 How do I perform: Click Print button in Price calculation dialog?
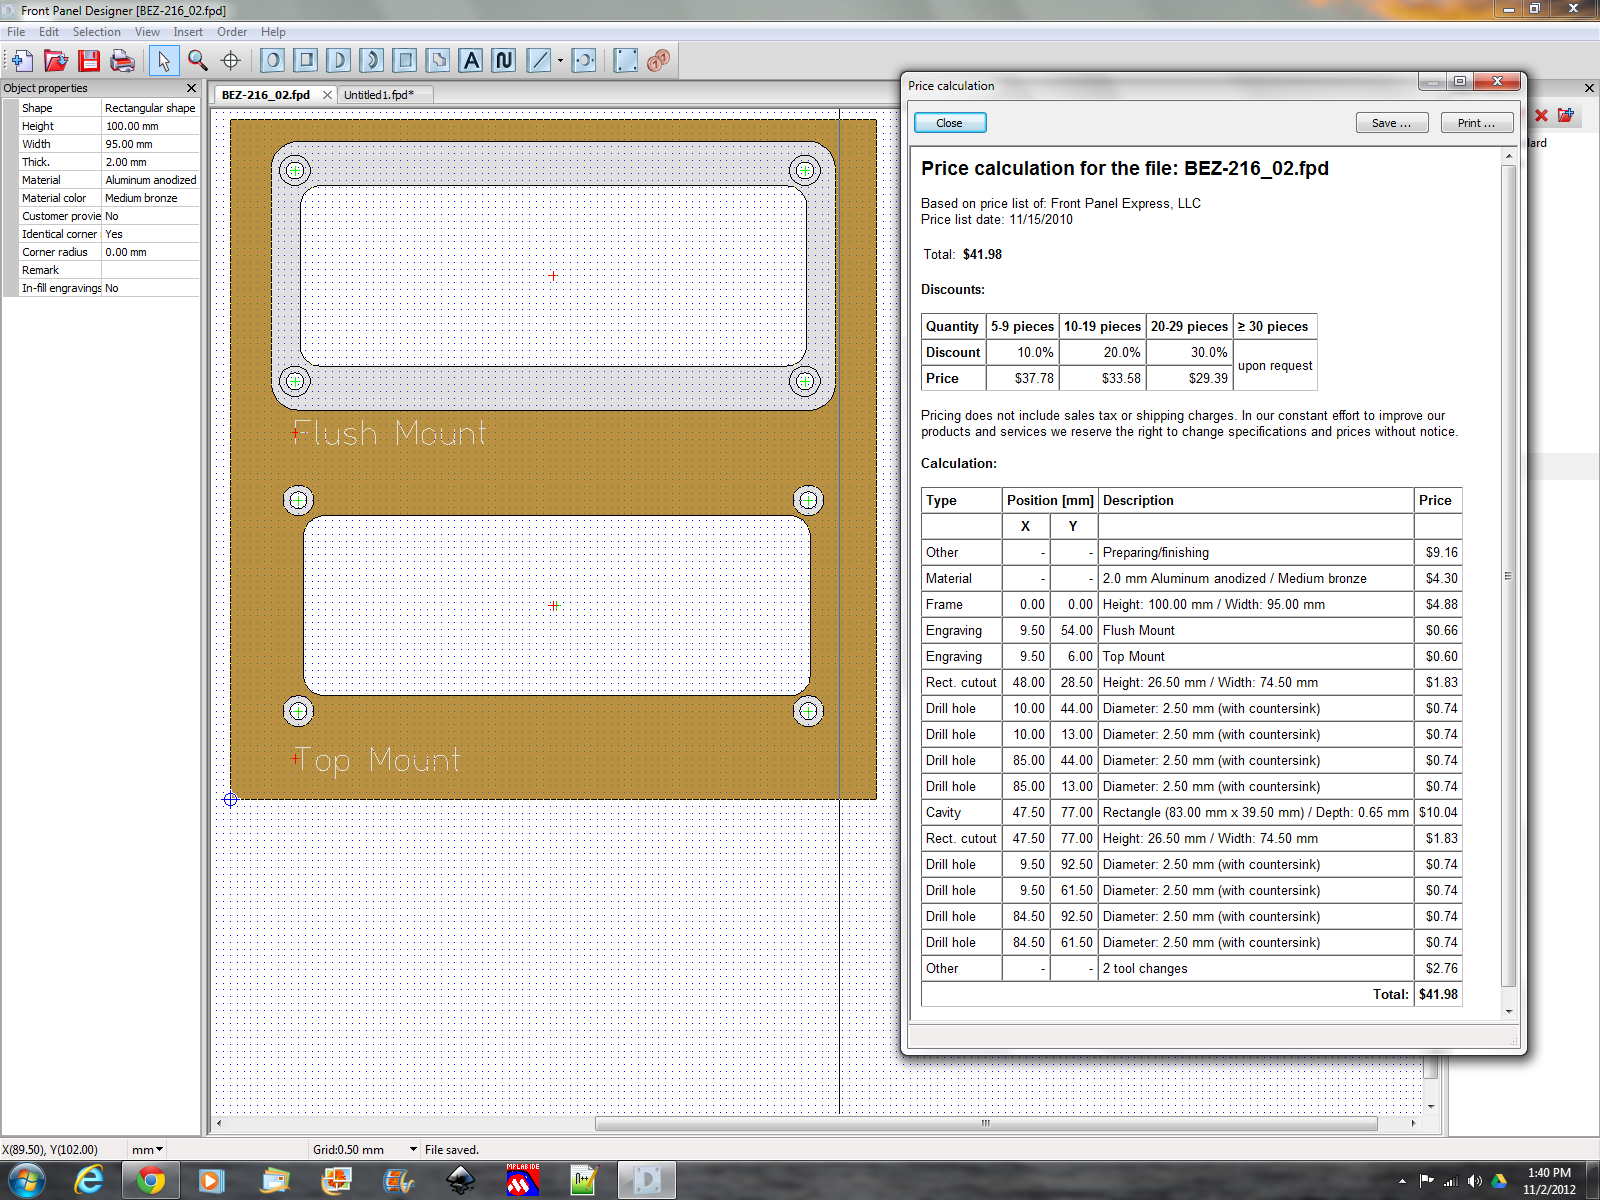pos(1476,123)
